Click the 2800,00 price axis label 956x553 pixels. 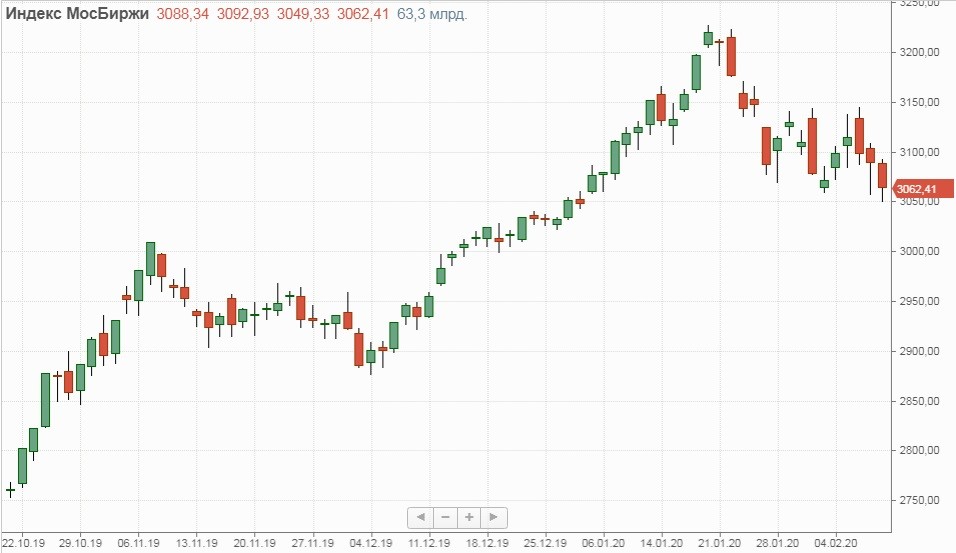click(x=919, y=451)
